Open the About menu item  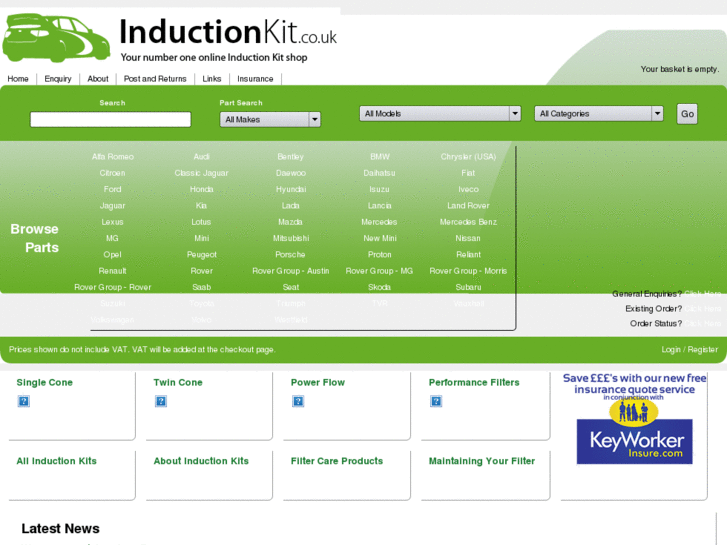(x=98, y=79)
